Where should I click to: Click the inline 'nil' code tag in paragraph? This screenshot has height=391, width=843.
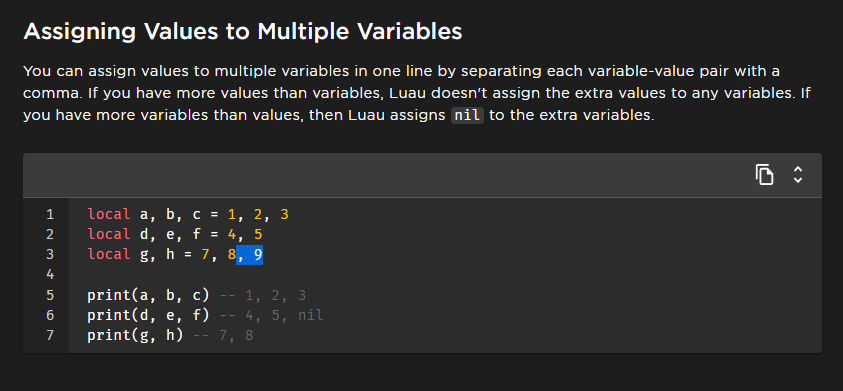click(468, 115)
